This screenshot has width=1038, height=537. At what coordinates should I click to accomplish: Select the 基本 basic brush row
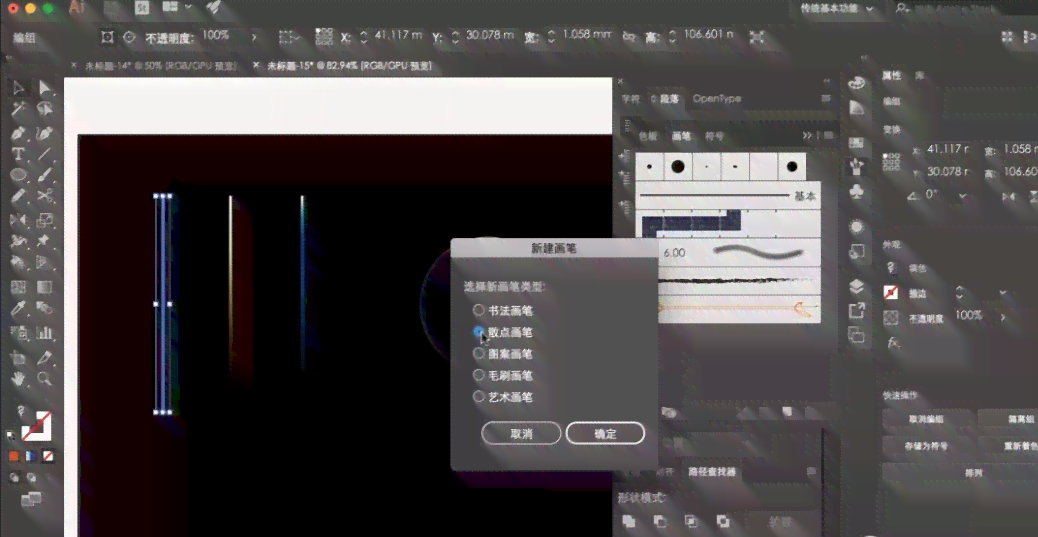(728, 196)
